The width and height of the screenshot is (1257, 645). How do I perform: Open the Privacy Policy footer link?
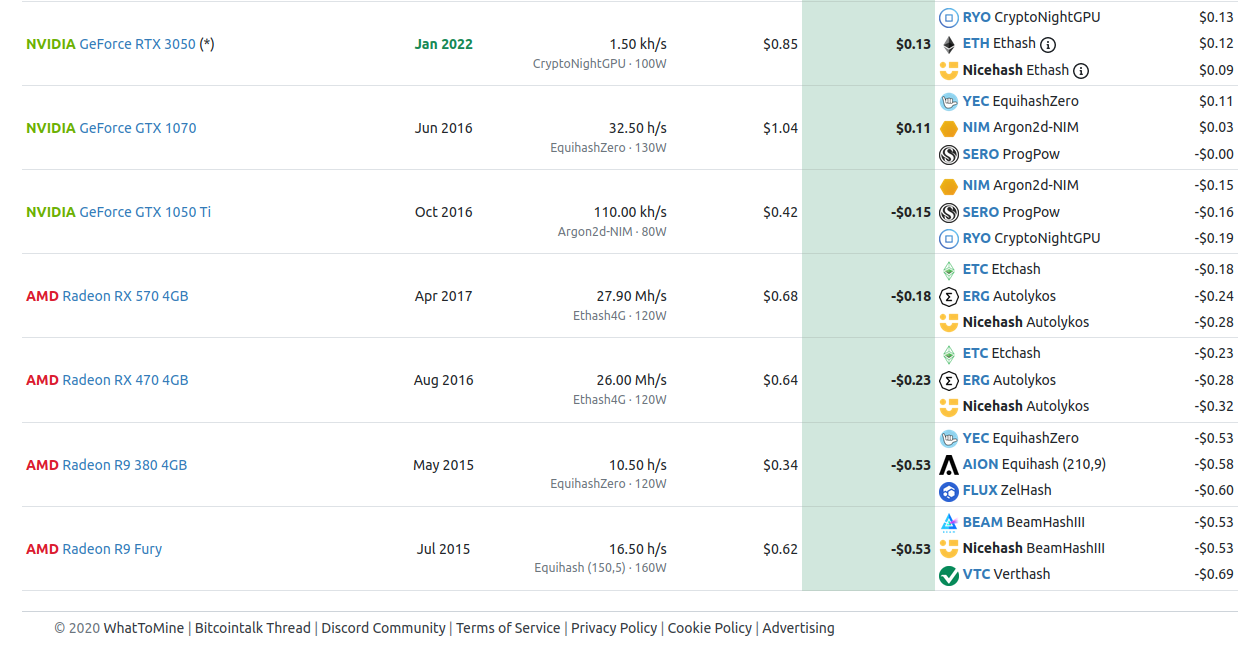coord(614,628)
